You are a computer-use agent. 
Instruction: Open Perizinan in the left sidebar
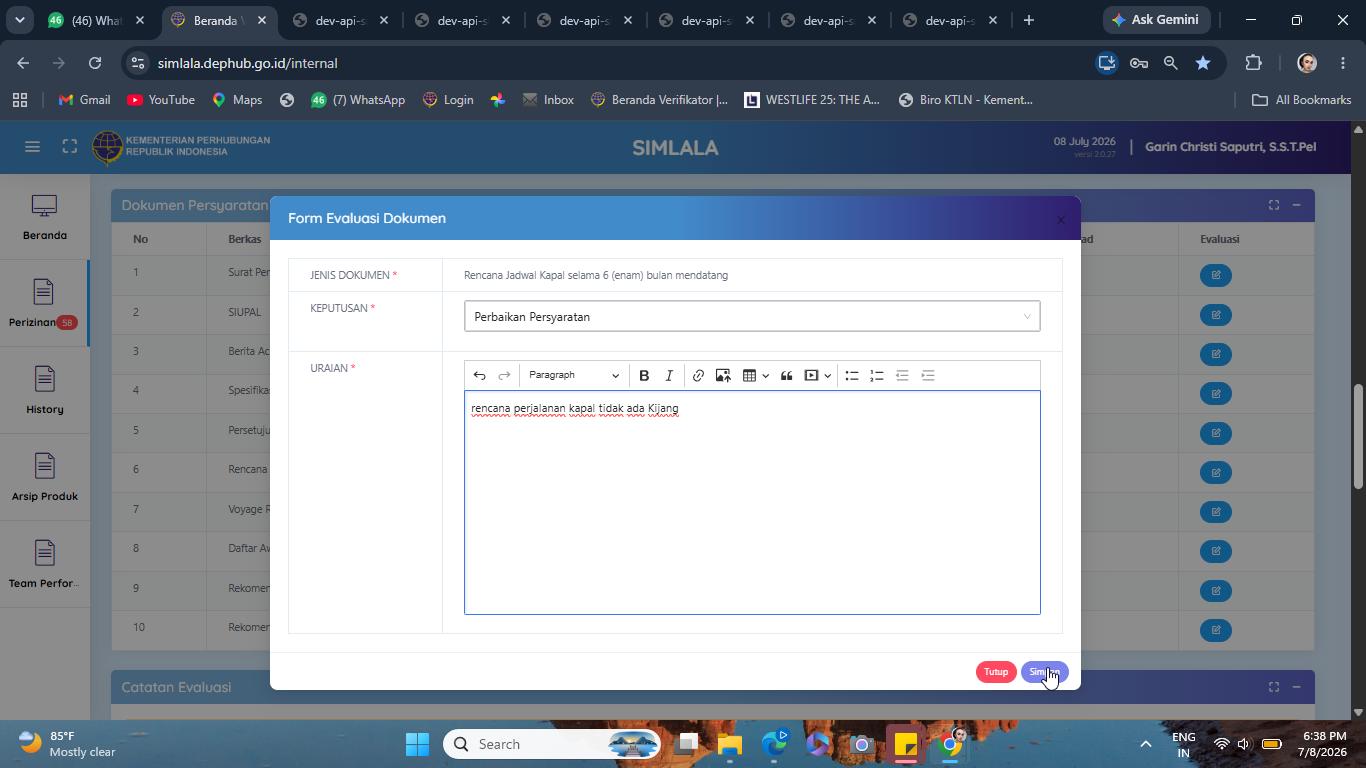click(x=44, y=304)
